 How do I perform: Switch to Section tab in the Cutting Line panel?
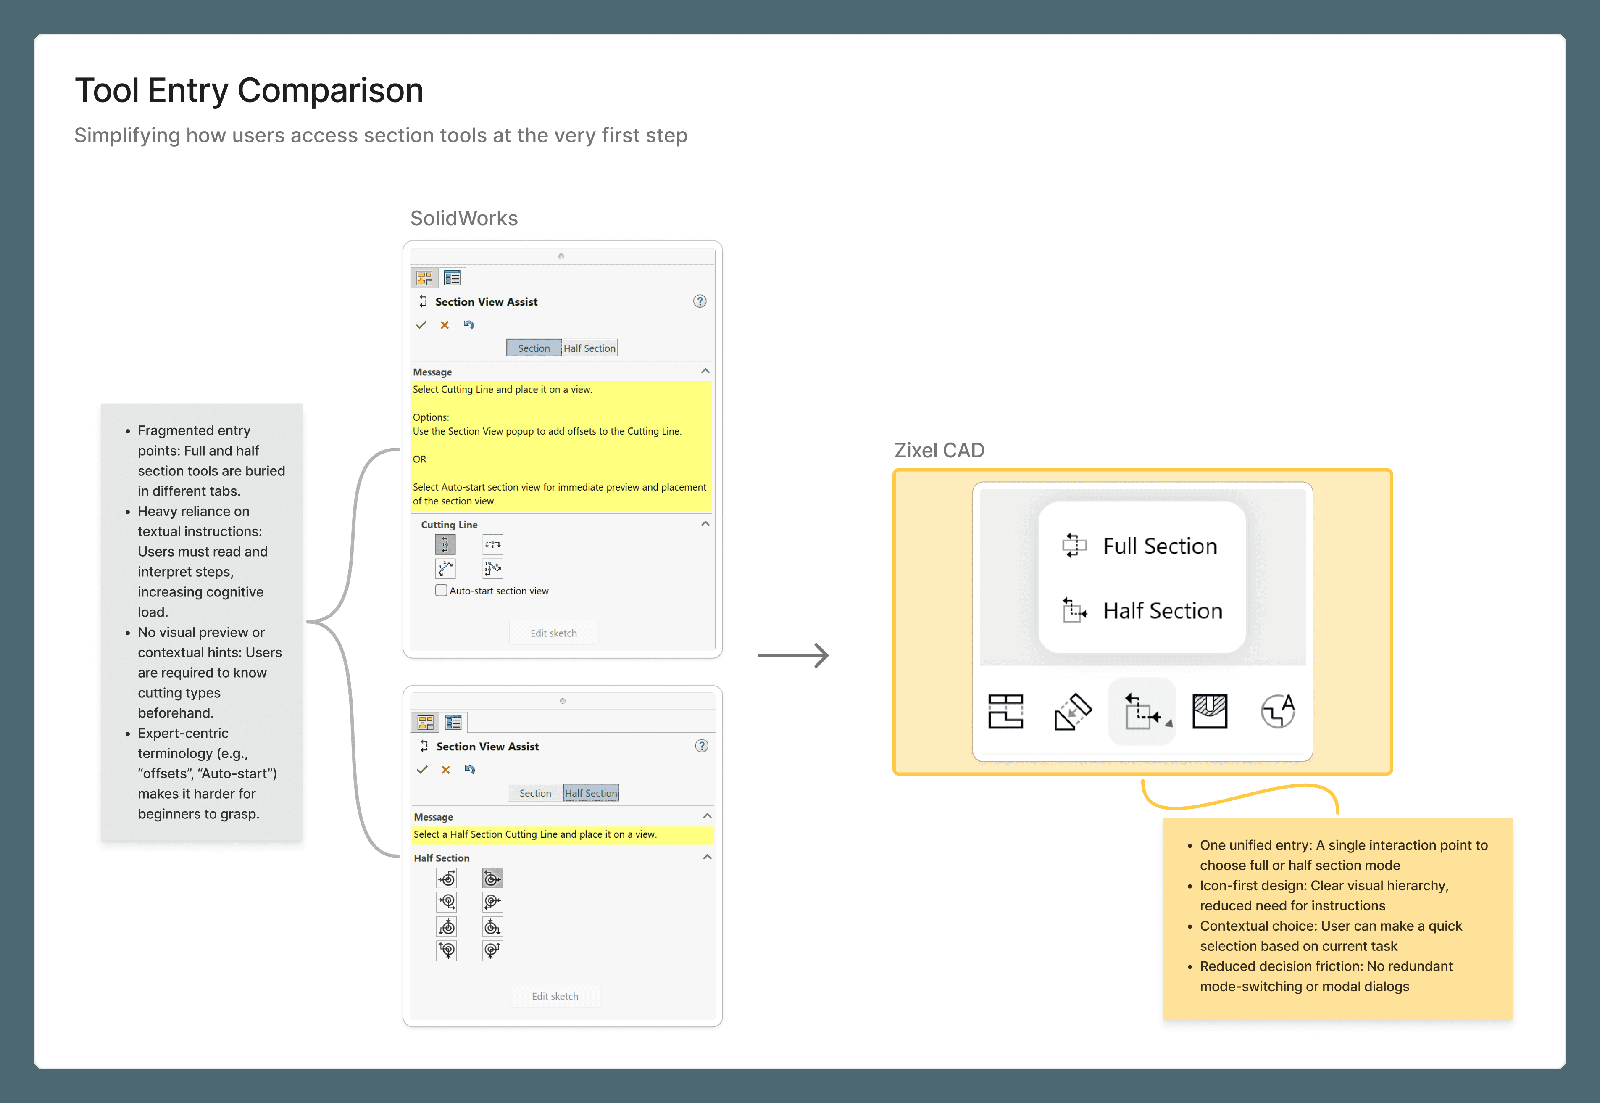tap(534, 348)
